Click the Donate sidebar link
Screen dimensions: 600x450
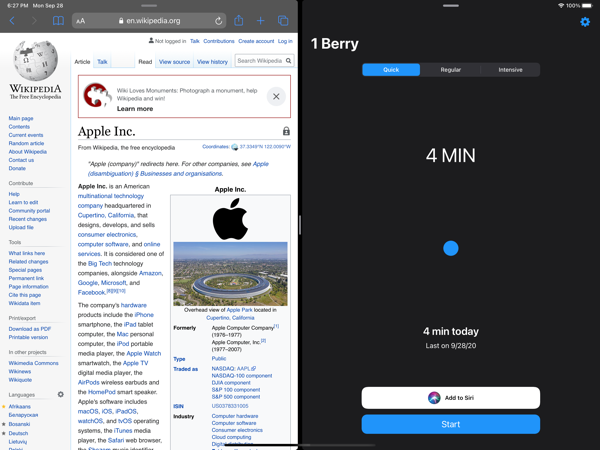[x=17, y=168]
